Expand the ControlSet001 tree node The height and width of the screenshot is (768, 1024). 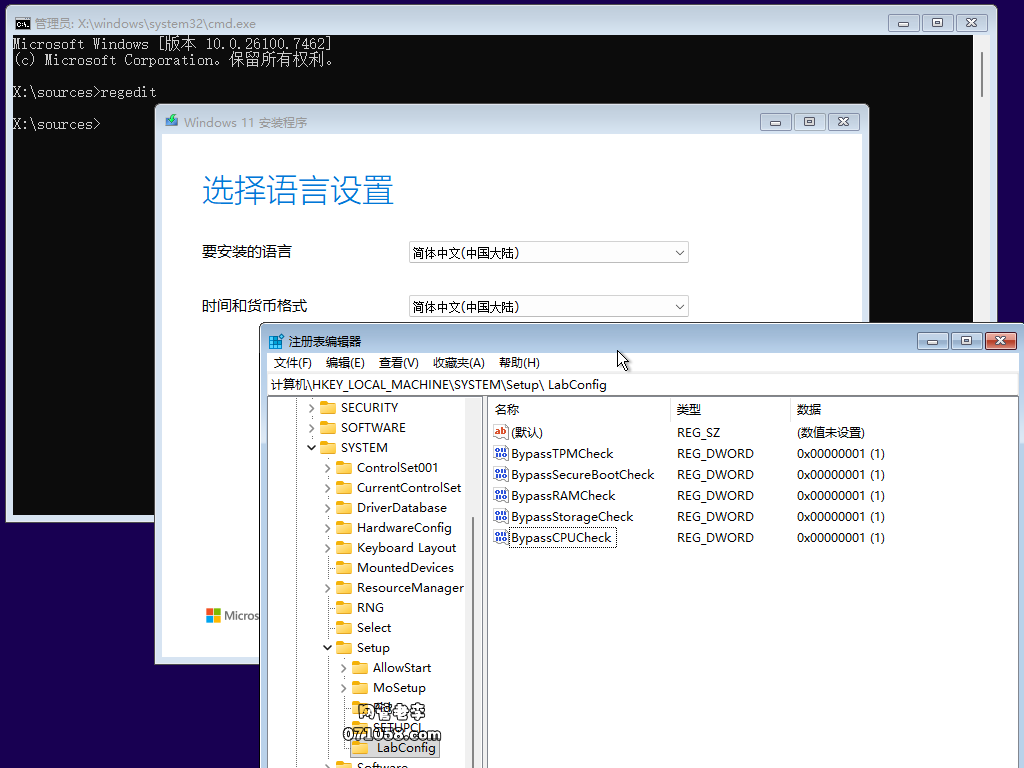327,468
